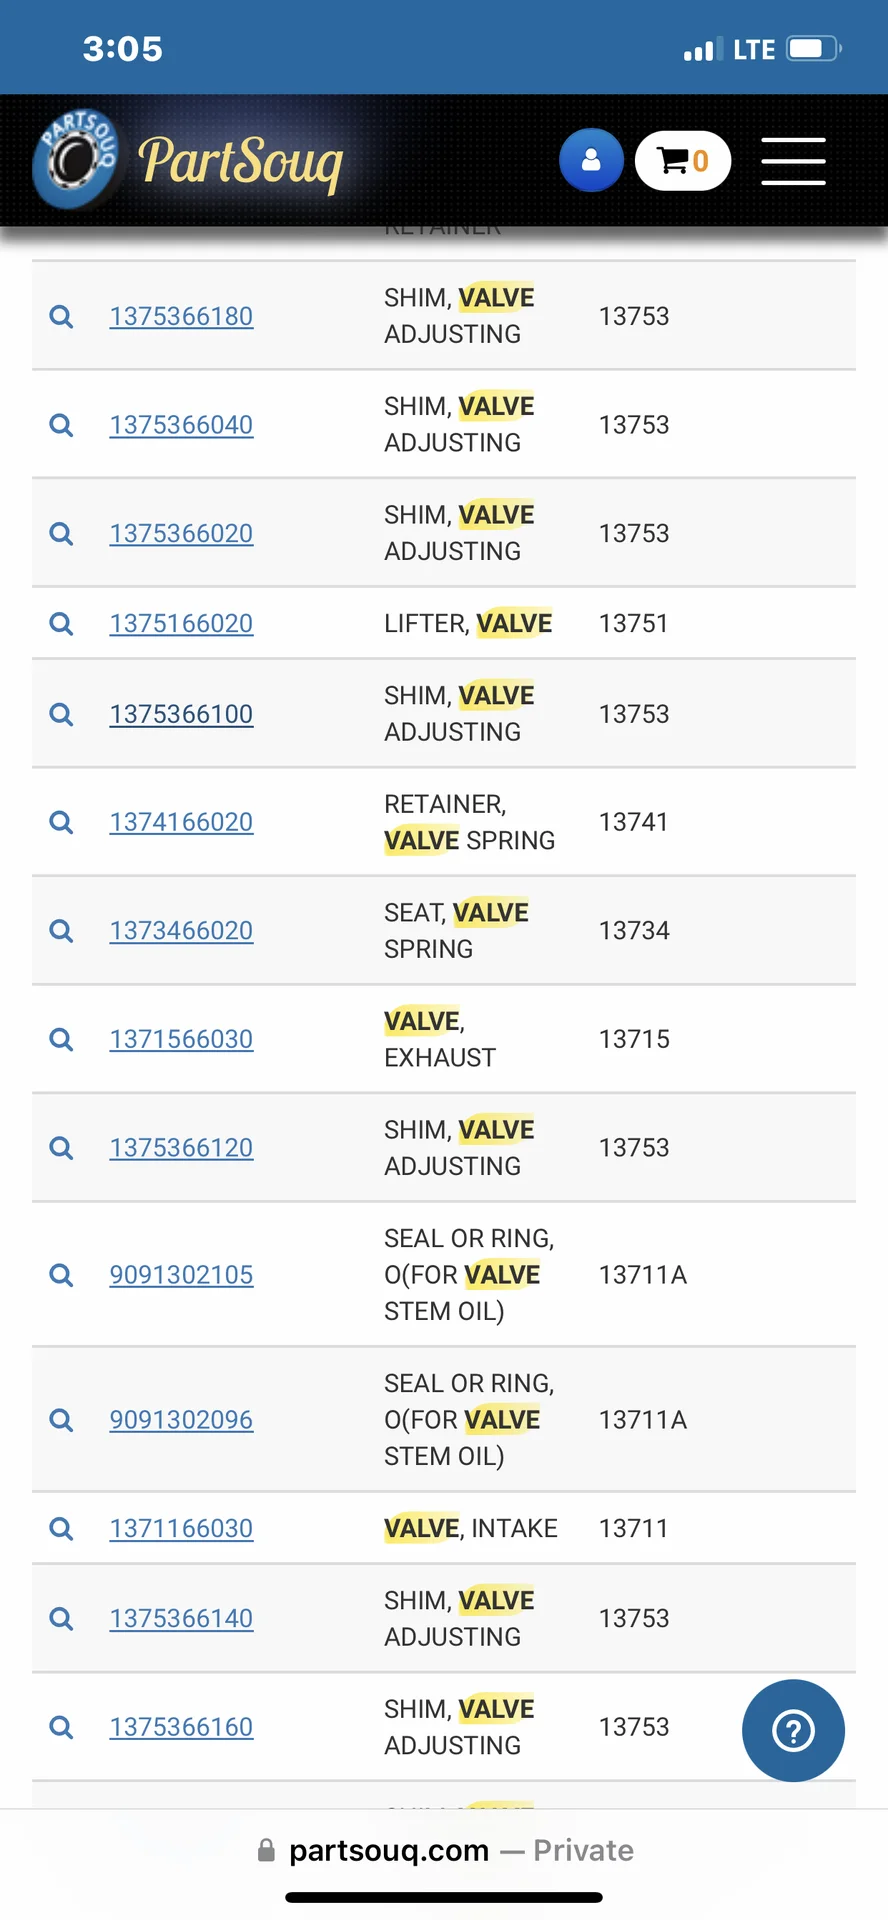Open part number 1375366160 link
Image resolution: width=888 pixels, height=1920 pixels.
click(x=181, y=1727)
